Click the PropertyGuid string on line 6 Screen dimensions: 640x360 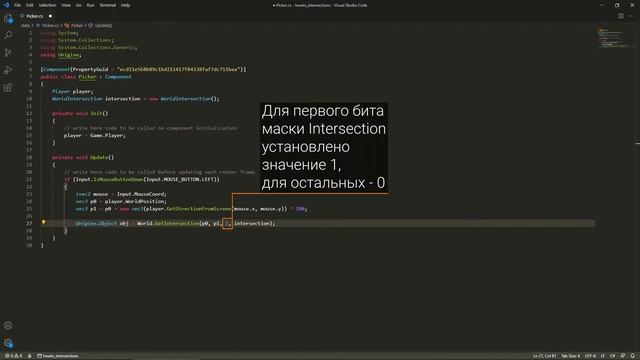179,69
